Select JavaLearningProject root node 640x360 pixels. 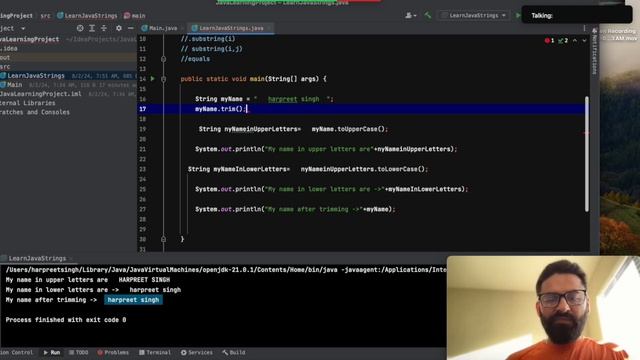pos(29,39)
